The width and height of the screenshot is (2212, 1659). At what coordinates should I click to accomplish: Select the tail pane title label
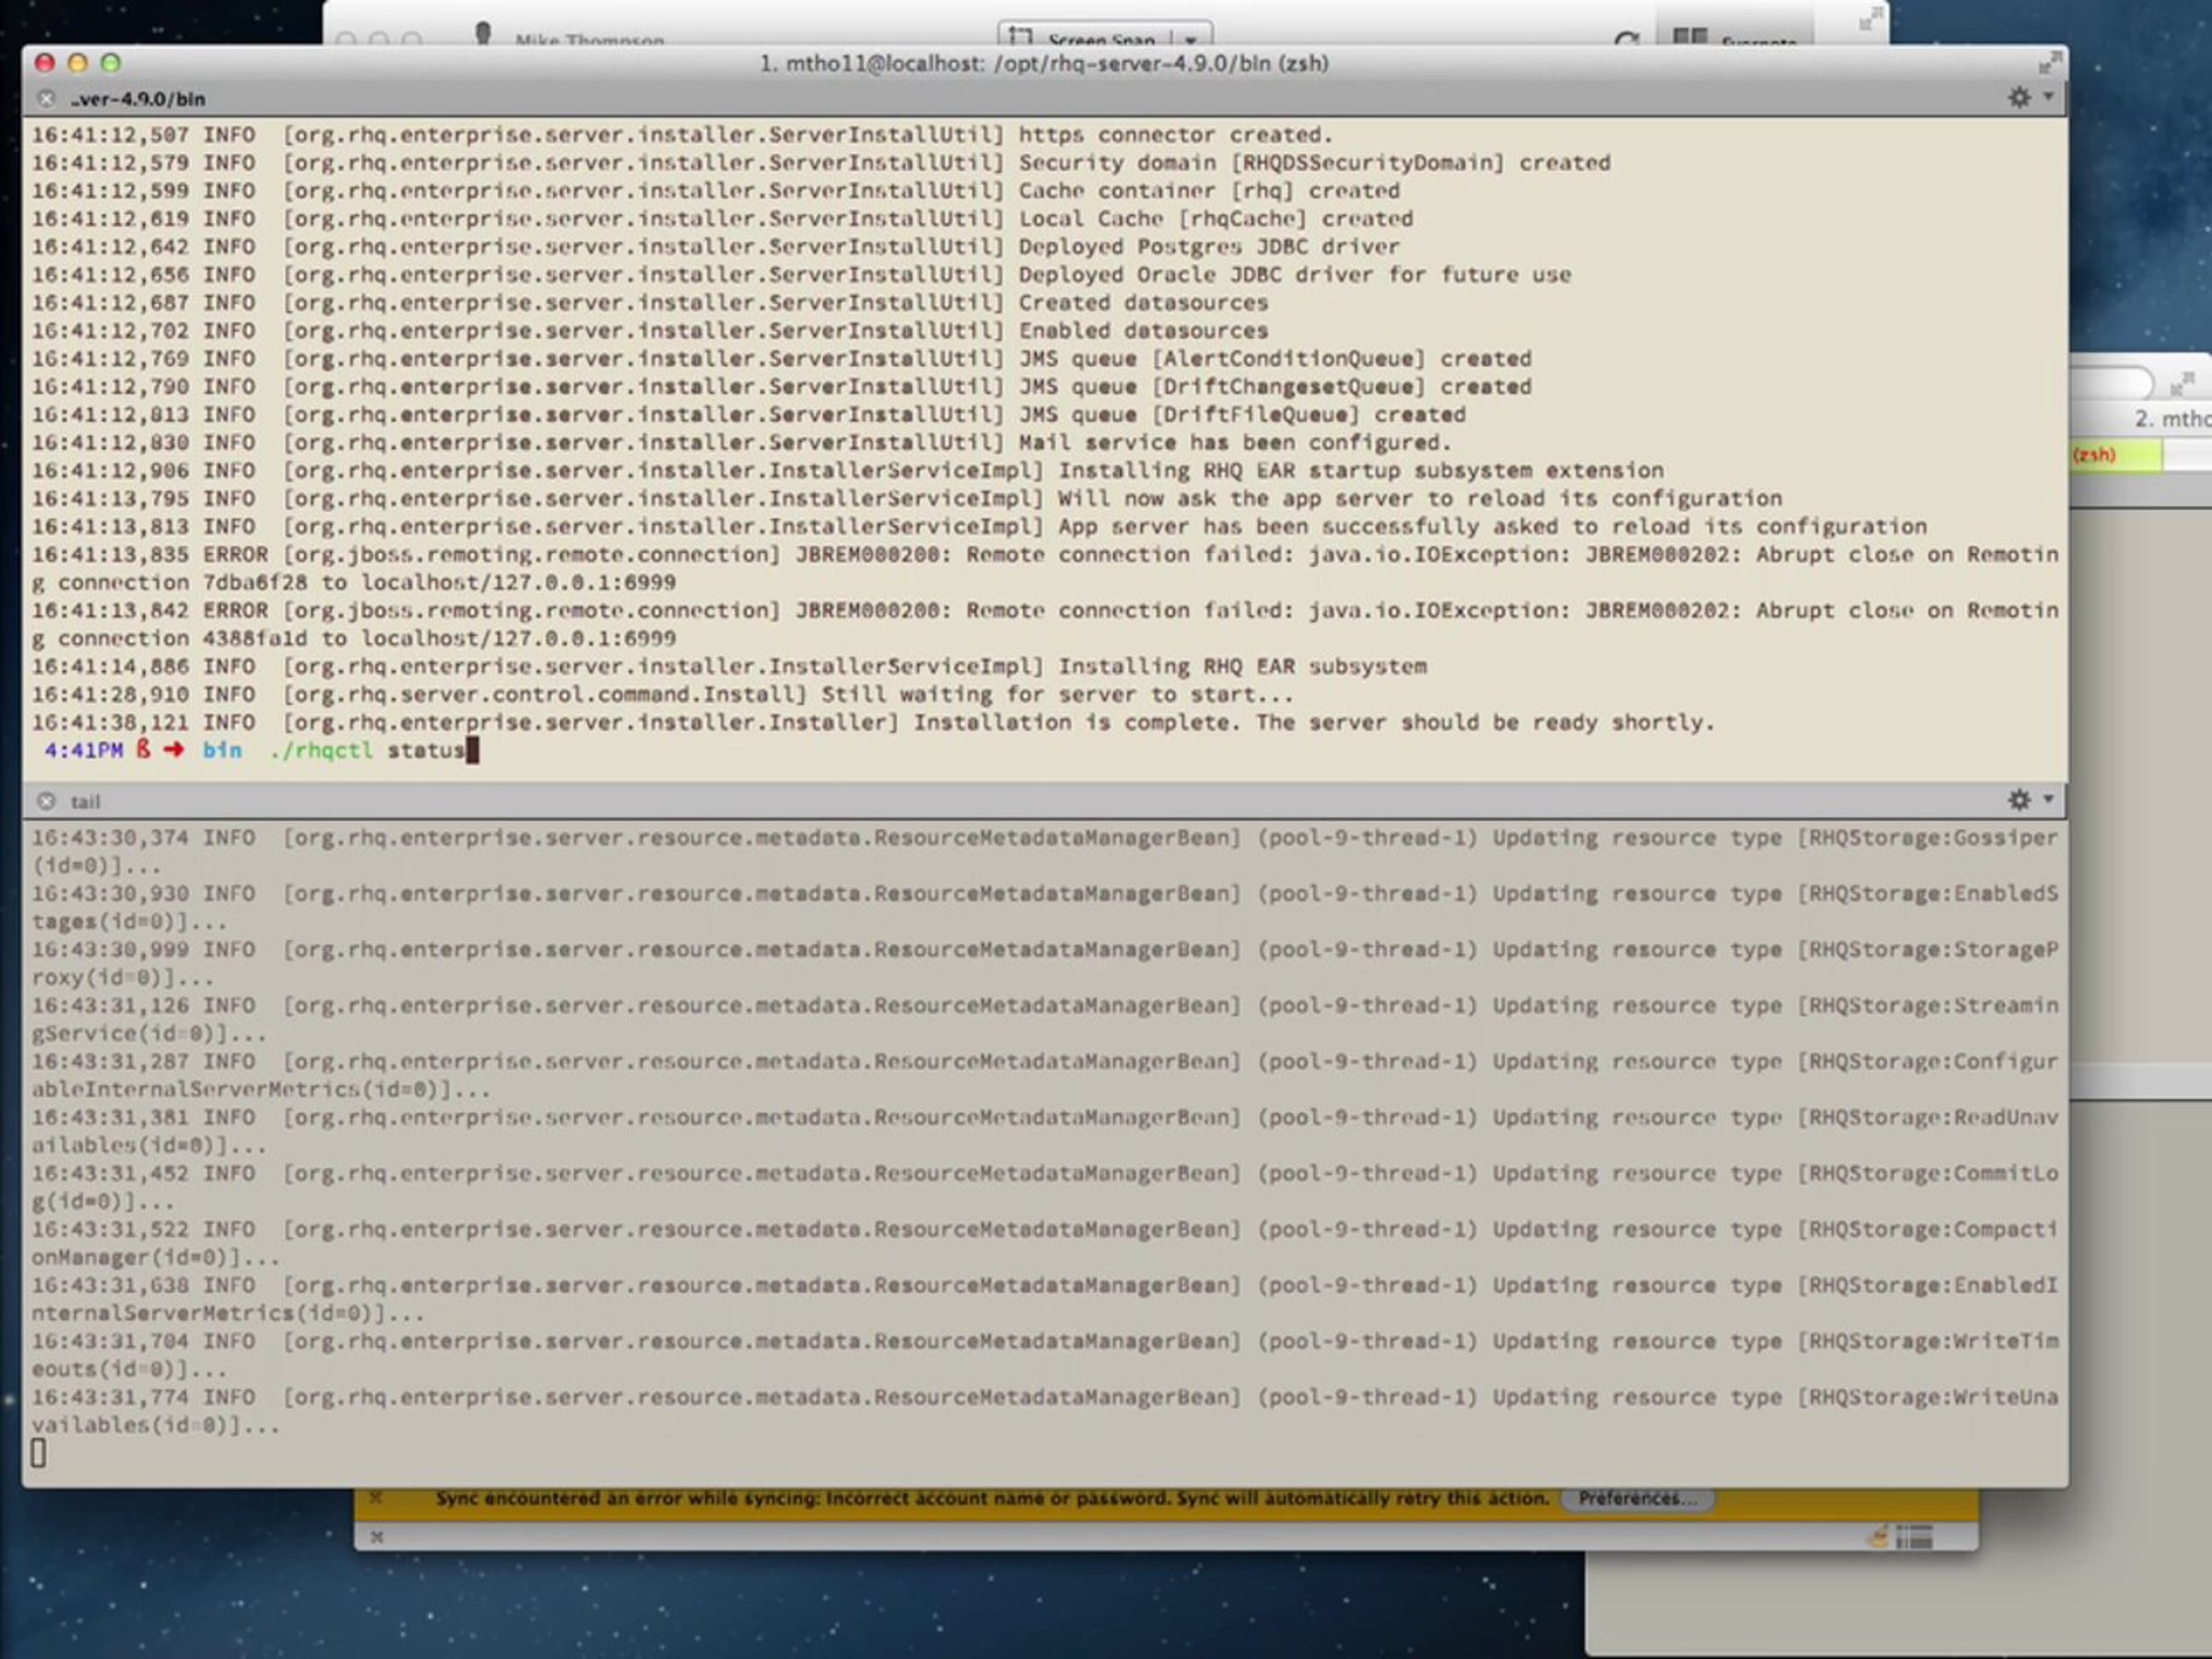[x=85, y=801]
